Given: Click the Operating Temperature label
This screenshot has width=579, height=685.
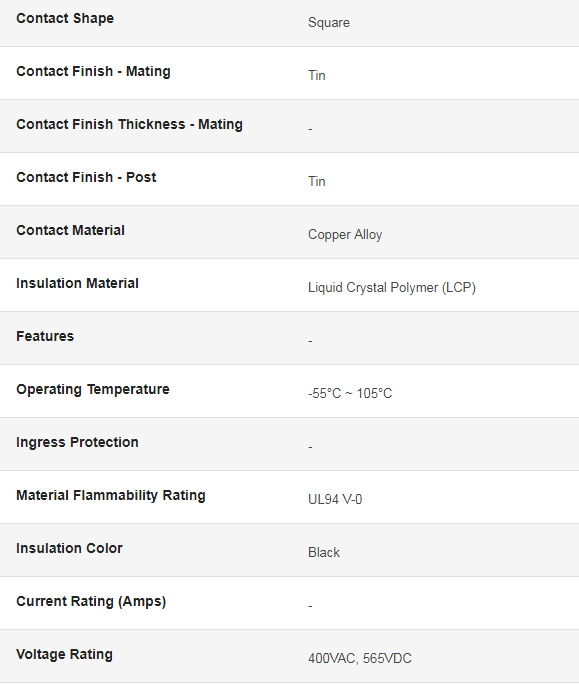Looking at the screenshot, I should coord(93,389).
